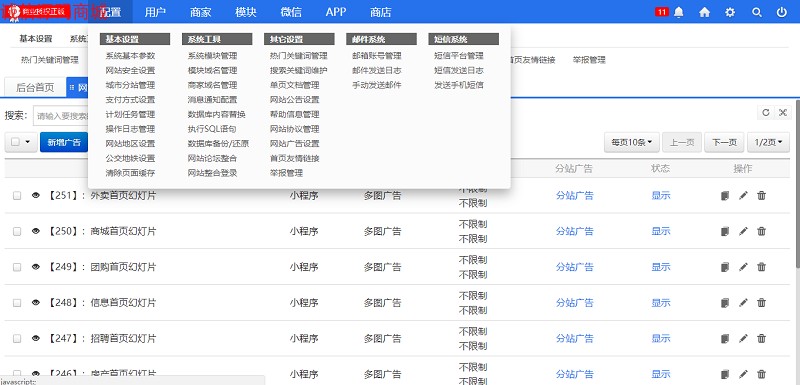Open the 每页10条 per-page dropdown

coord(632,142)
